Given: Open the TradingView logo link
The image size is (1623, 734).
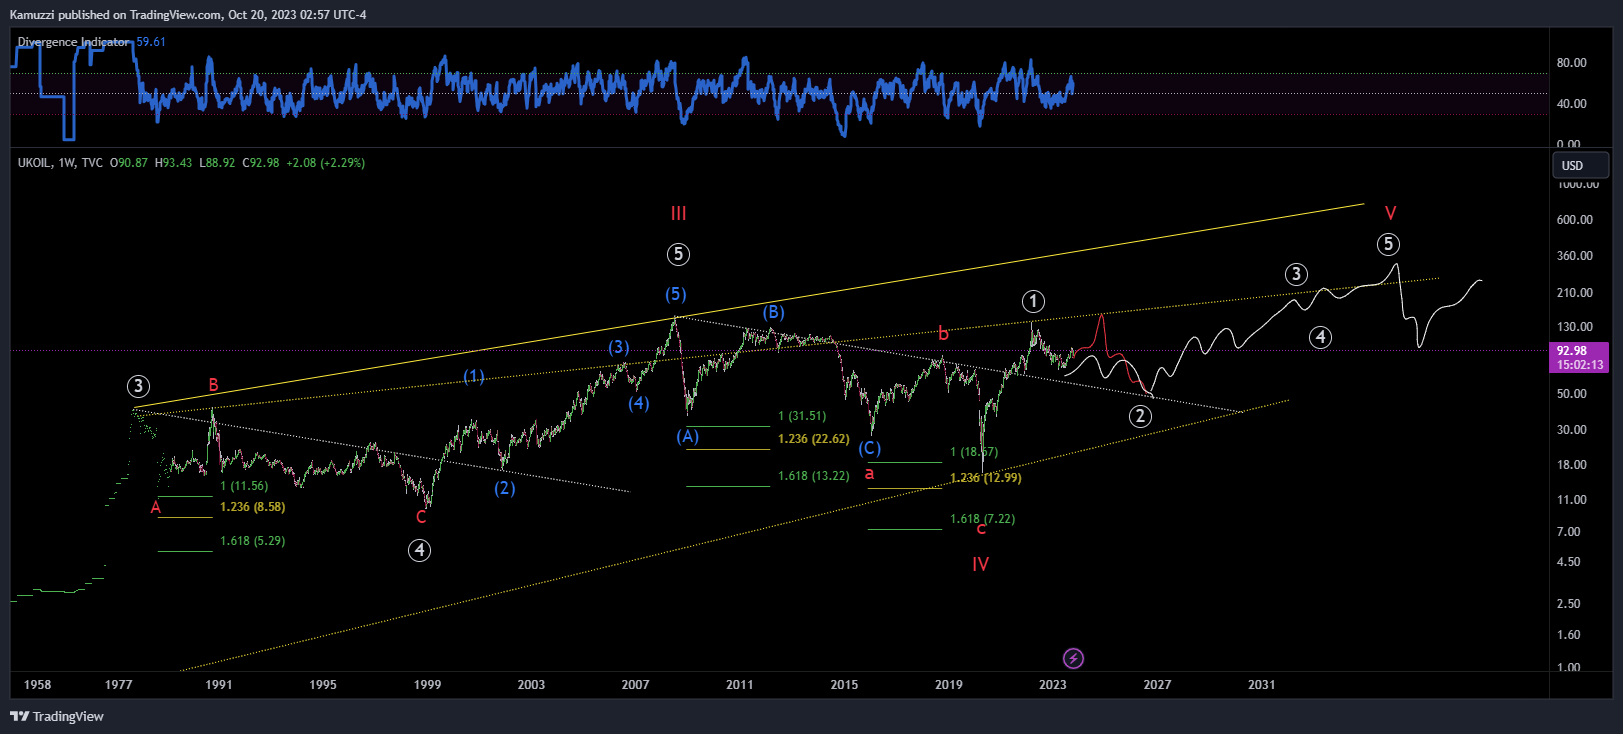Looking at the screenshot, I should (57, 716).
